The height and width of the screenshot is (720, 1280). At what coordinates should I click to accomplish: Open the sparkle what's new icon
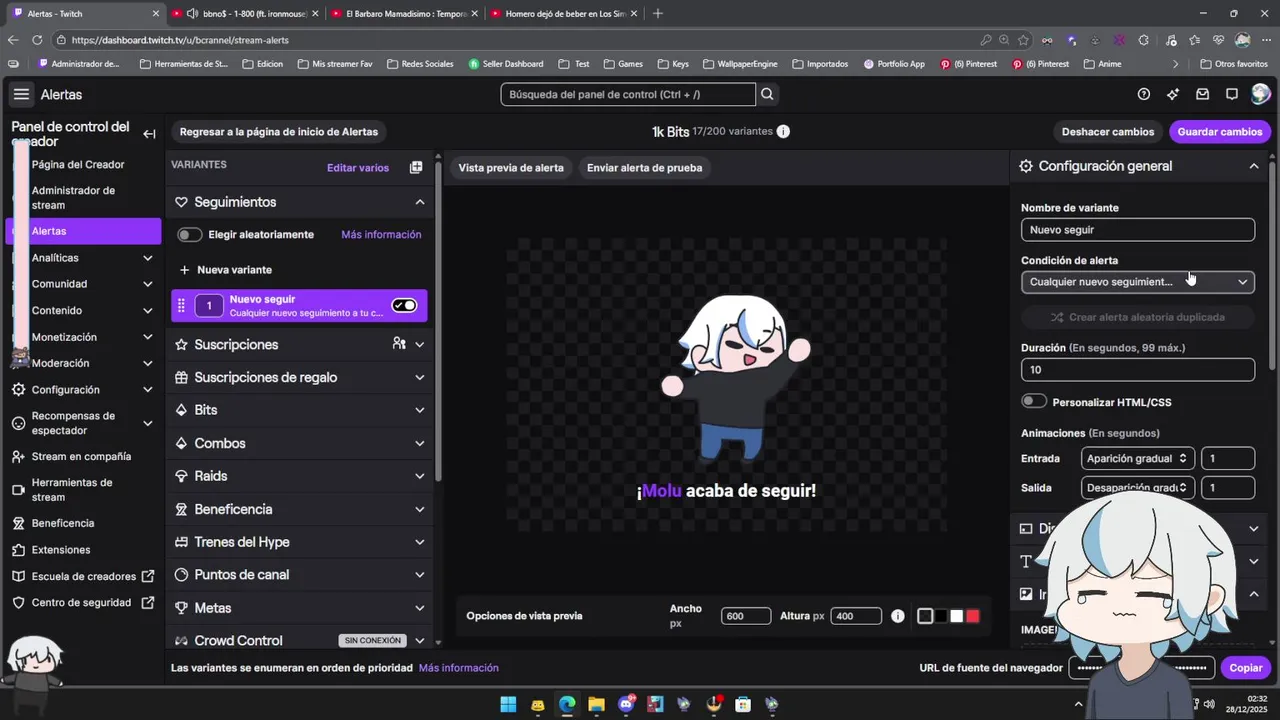(x=1173, y=94)
